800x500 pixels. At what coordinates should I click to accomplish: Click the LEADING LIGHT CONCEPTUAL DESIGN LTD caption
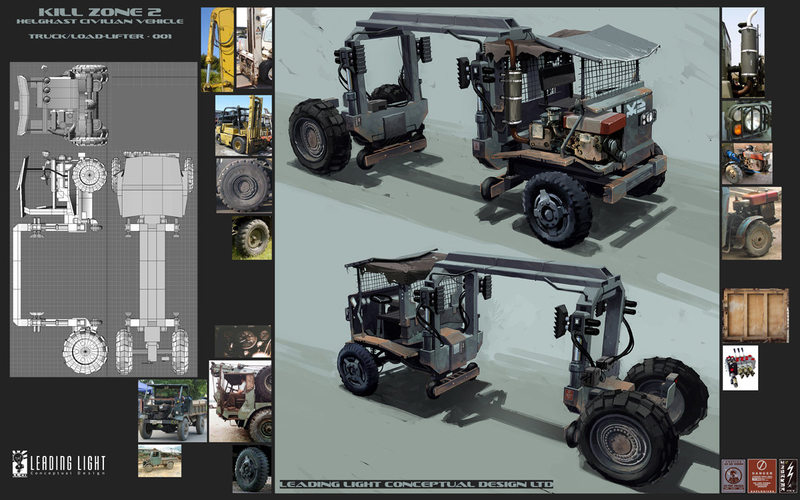[416, 485]
